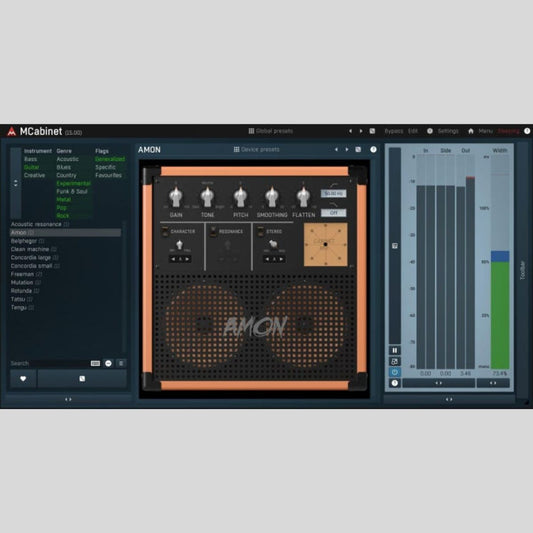Image resolution: width=533 pixels, height=533 pixels.
Task: Open global help question mark icon
Action: (527, 131)
